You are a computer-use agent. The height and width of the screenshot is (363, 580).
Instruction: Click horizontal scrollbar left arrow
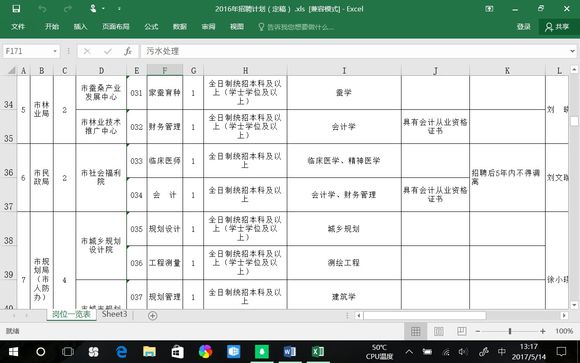(x=358, y=316)
